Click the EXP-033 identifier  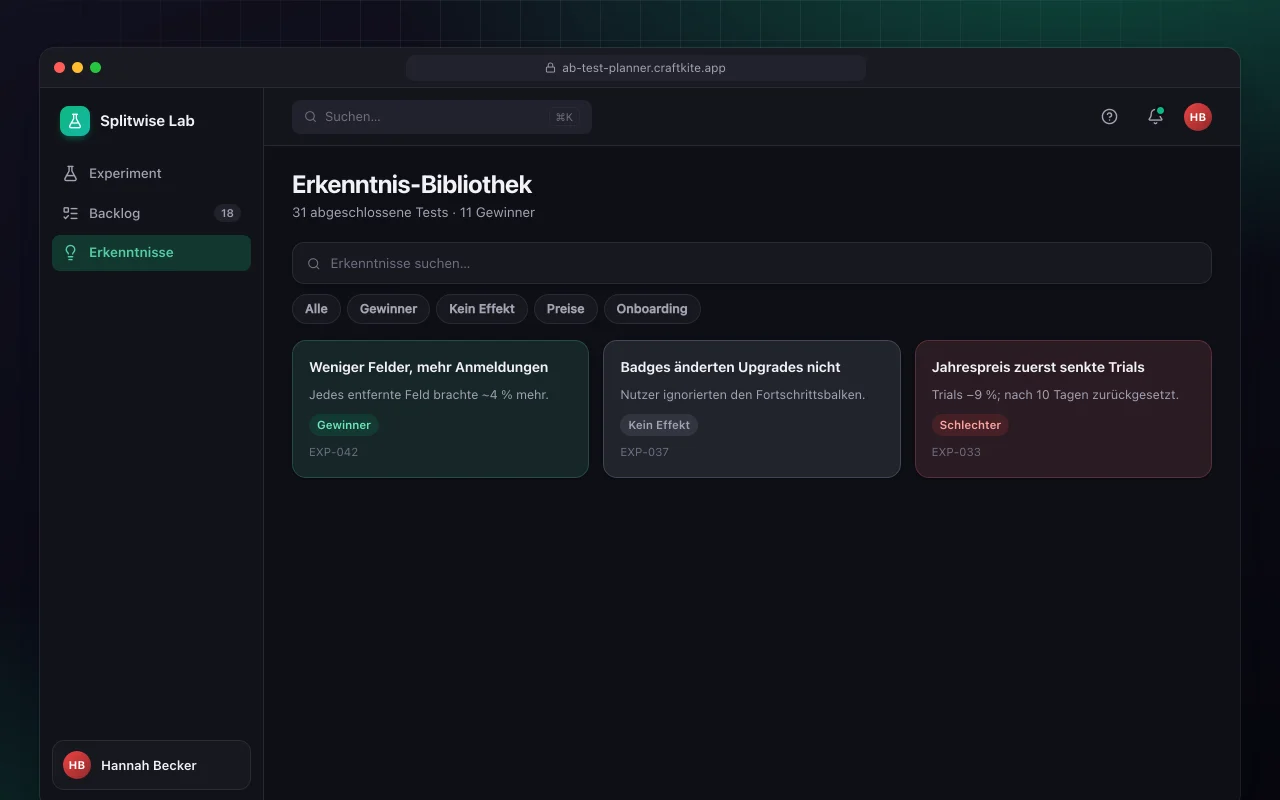point(956,452)
